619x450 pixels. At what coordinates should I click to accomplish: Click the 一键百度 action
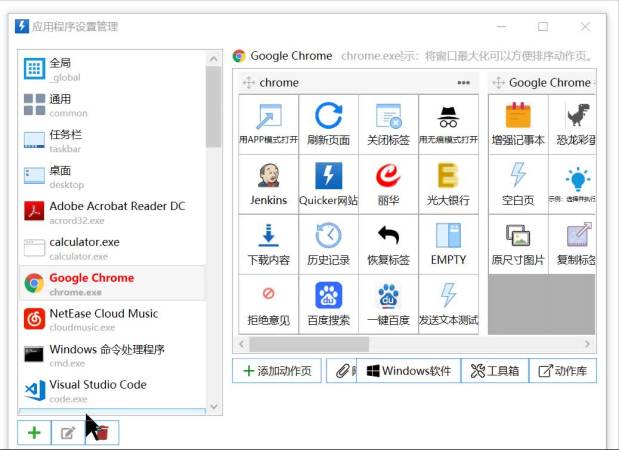pos(388,305)
